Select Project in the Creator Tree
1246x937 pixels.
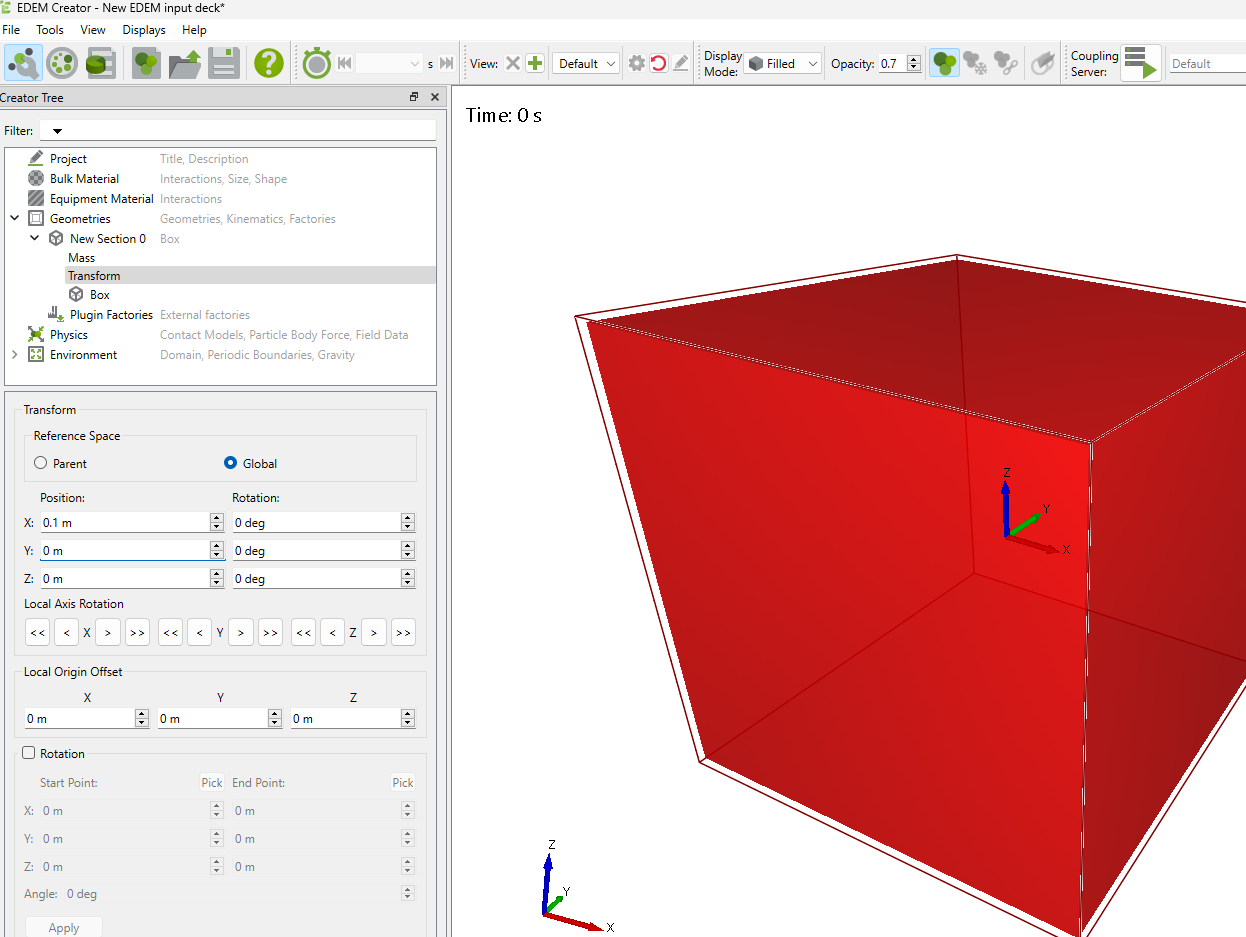[x=68, y=159]
